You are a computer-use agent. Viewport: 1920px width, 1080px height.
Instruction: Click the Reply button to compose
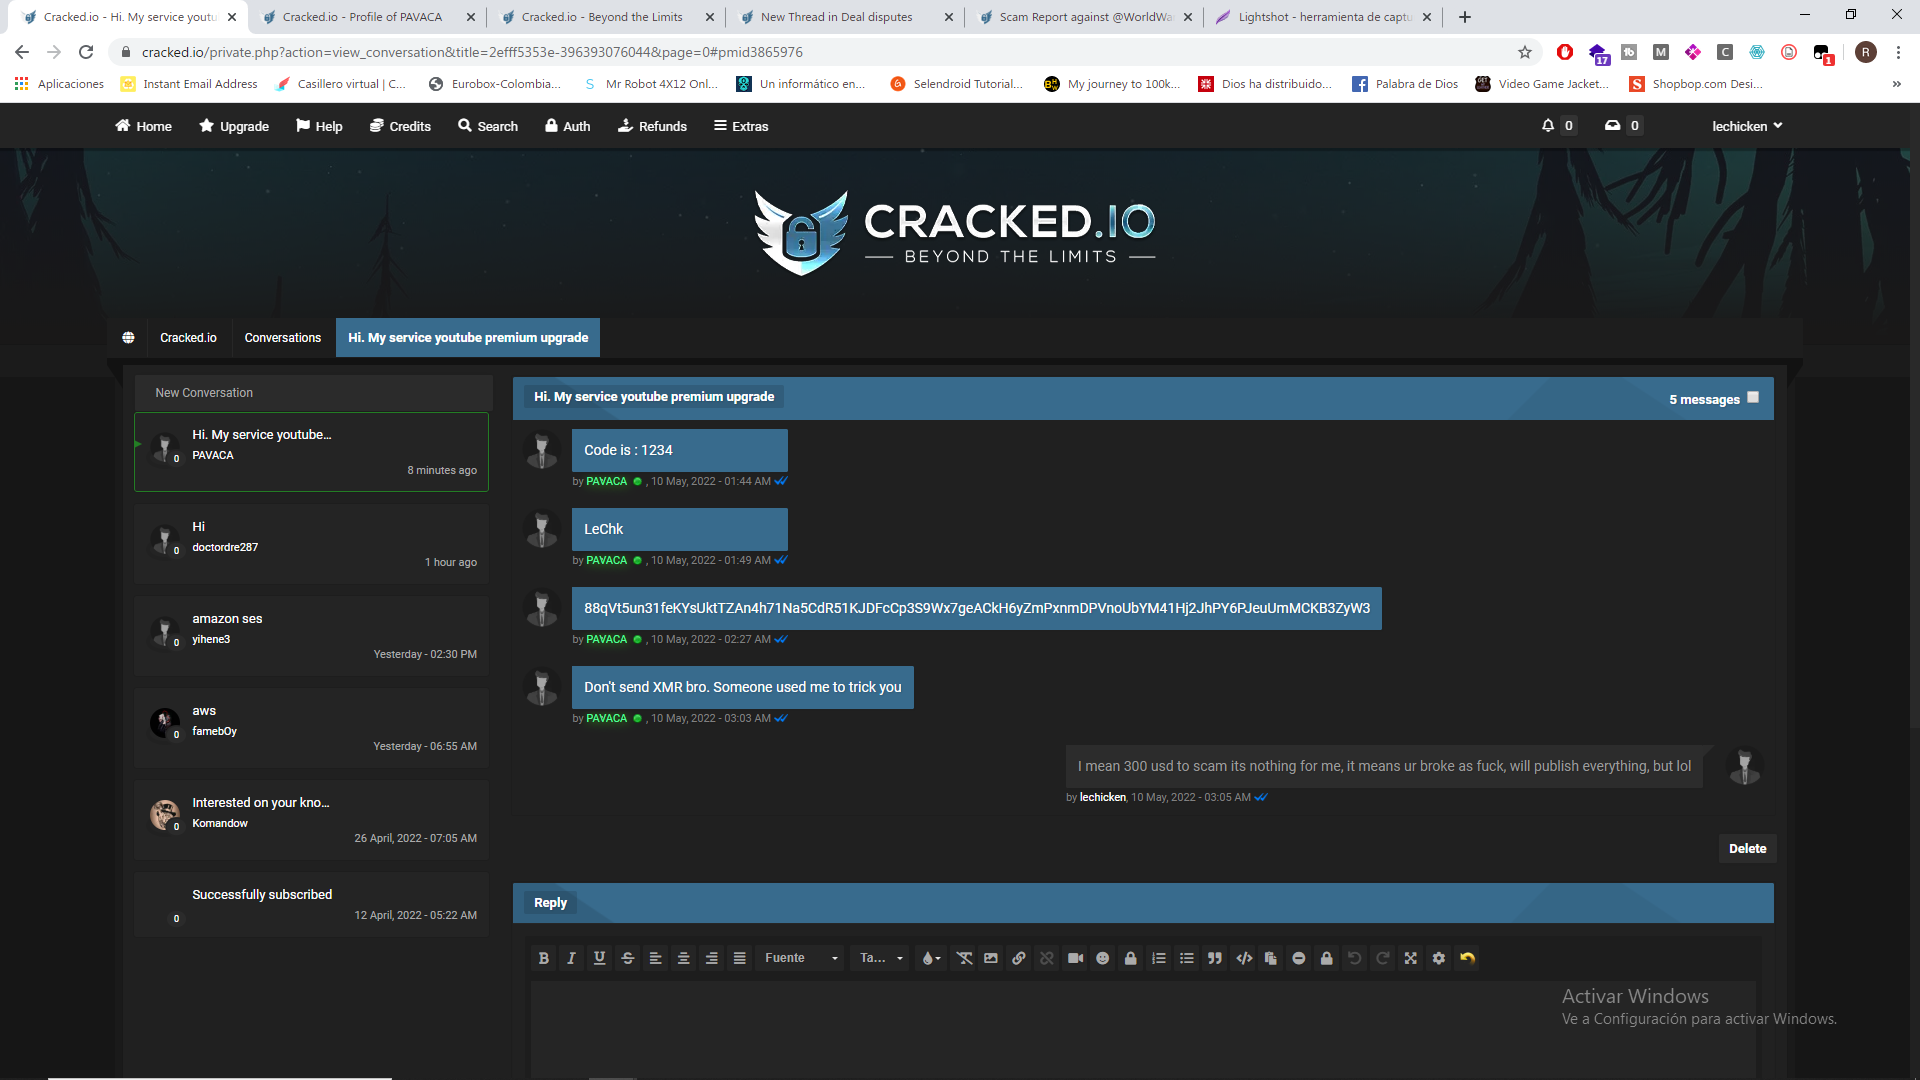pyautogui.click(x=549, y=902)
